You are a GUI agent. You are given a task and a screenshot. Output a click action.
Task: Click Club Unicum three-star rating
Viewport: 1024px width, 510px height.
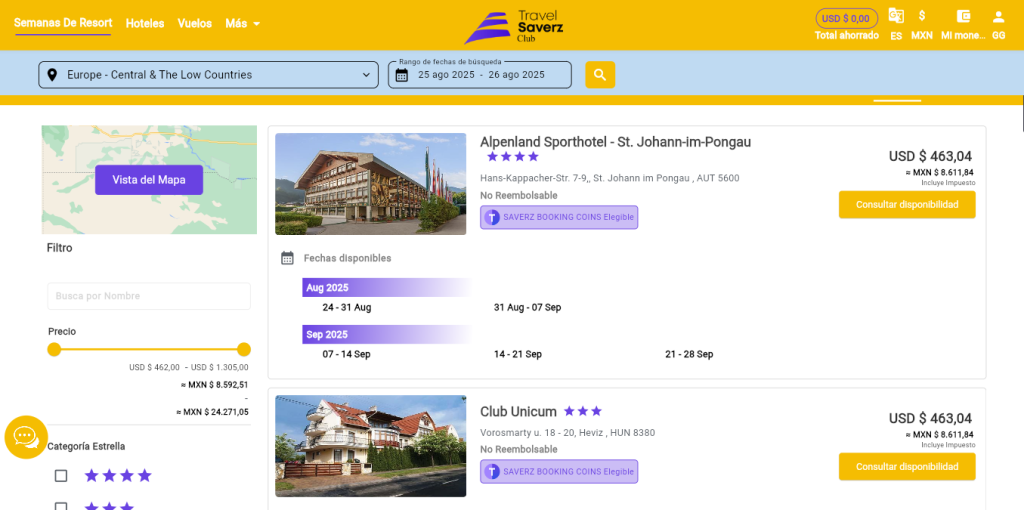pyautogui.click(x=583, y=411)
